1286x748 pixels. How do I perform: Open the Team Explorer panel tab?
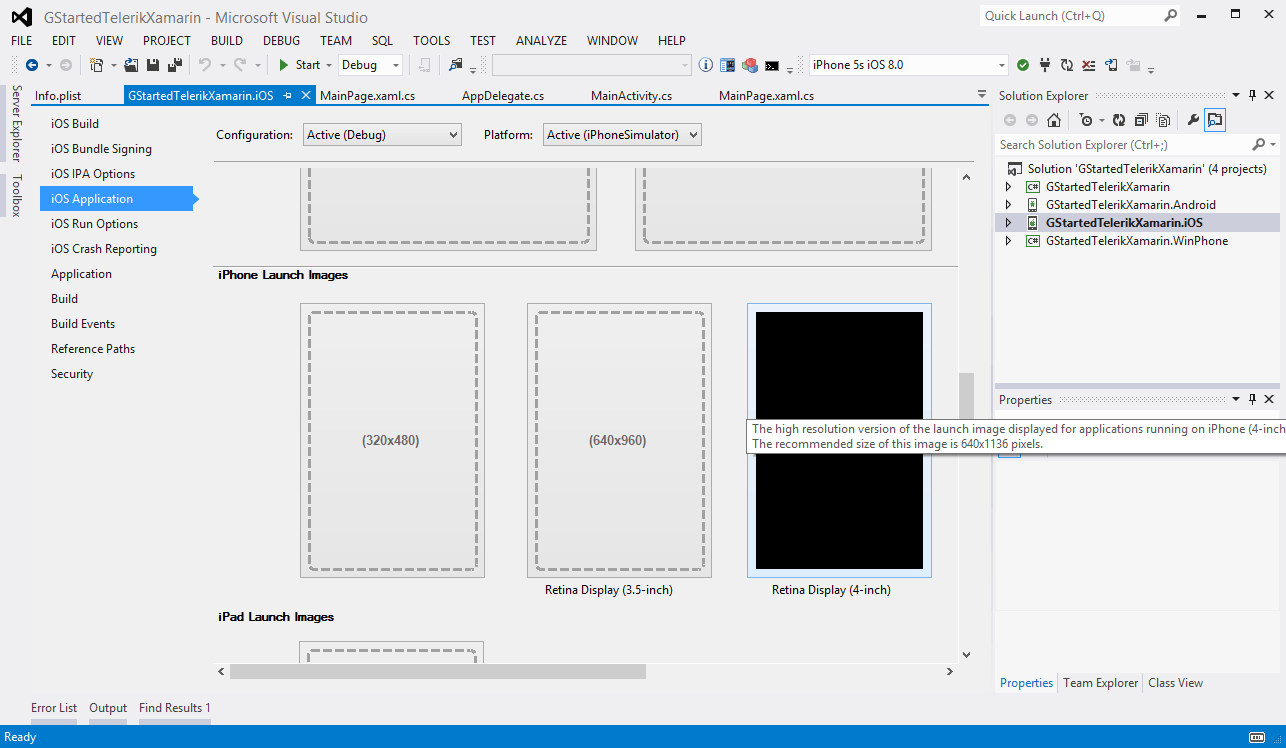(1100, 683)
